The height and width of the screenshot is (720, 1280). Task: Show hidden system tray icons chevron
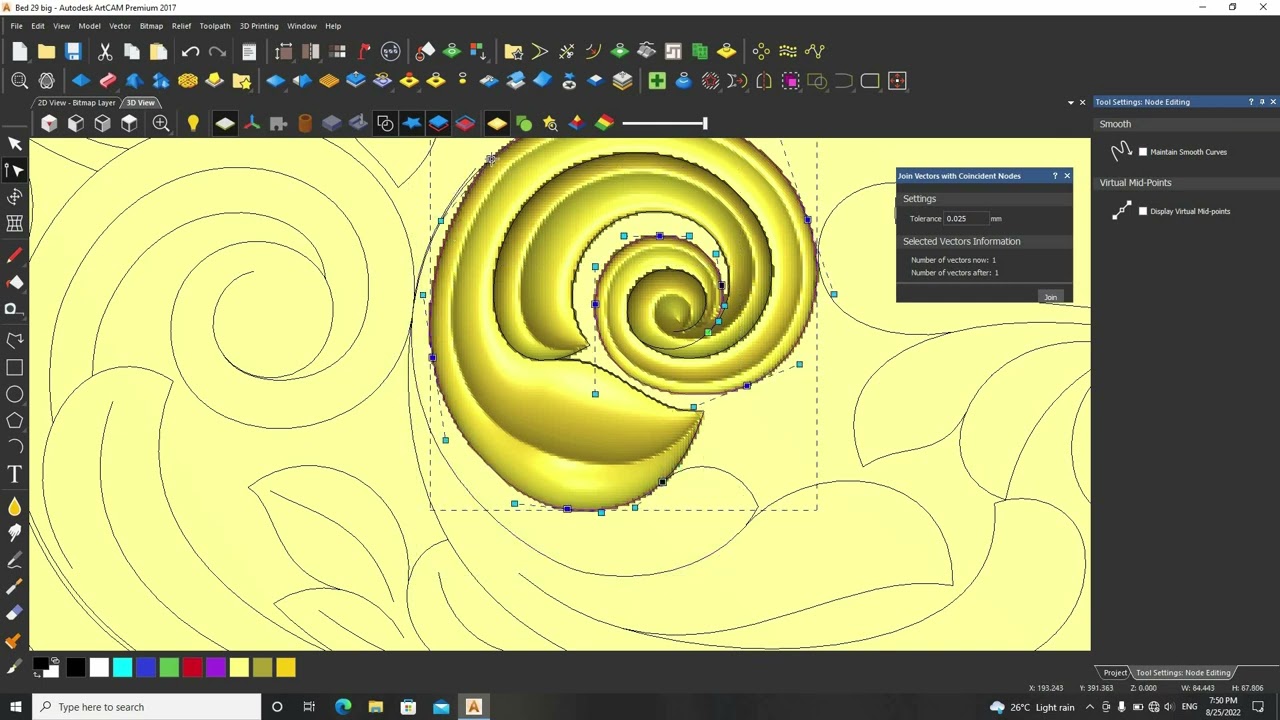[1090, 707]
